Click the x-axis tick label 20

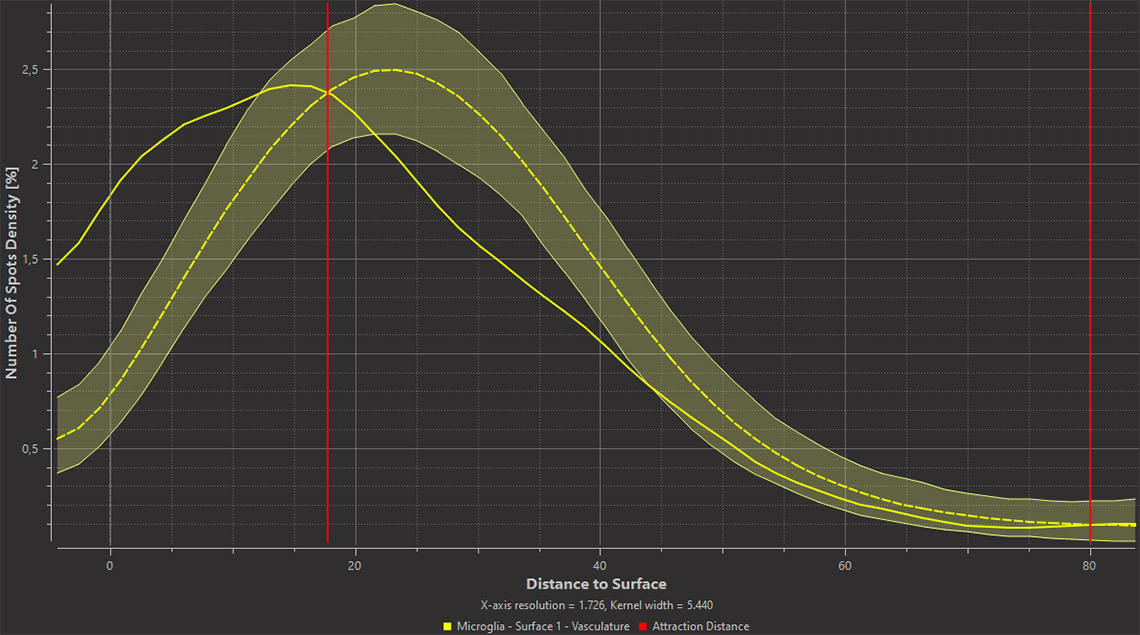pos(355,566)
